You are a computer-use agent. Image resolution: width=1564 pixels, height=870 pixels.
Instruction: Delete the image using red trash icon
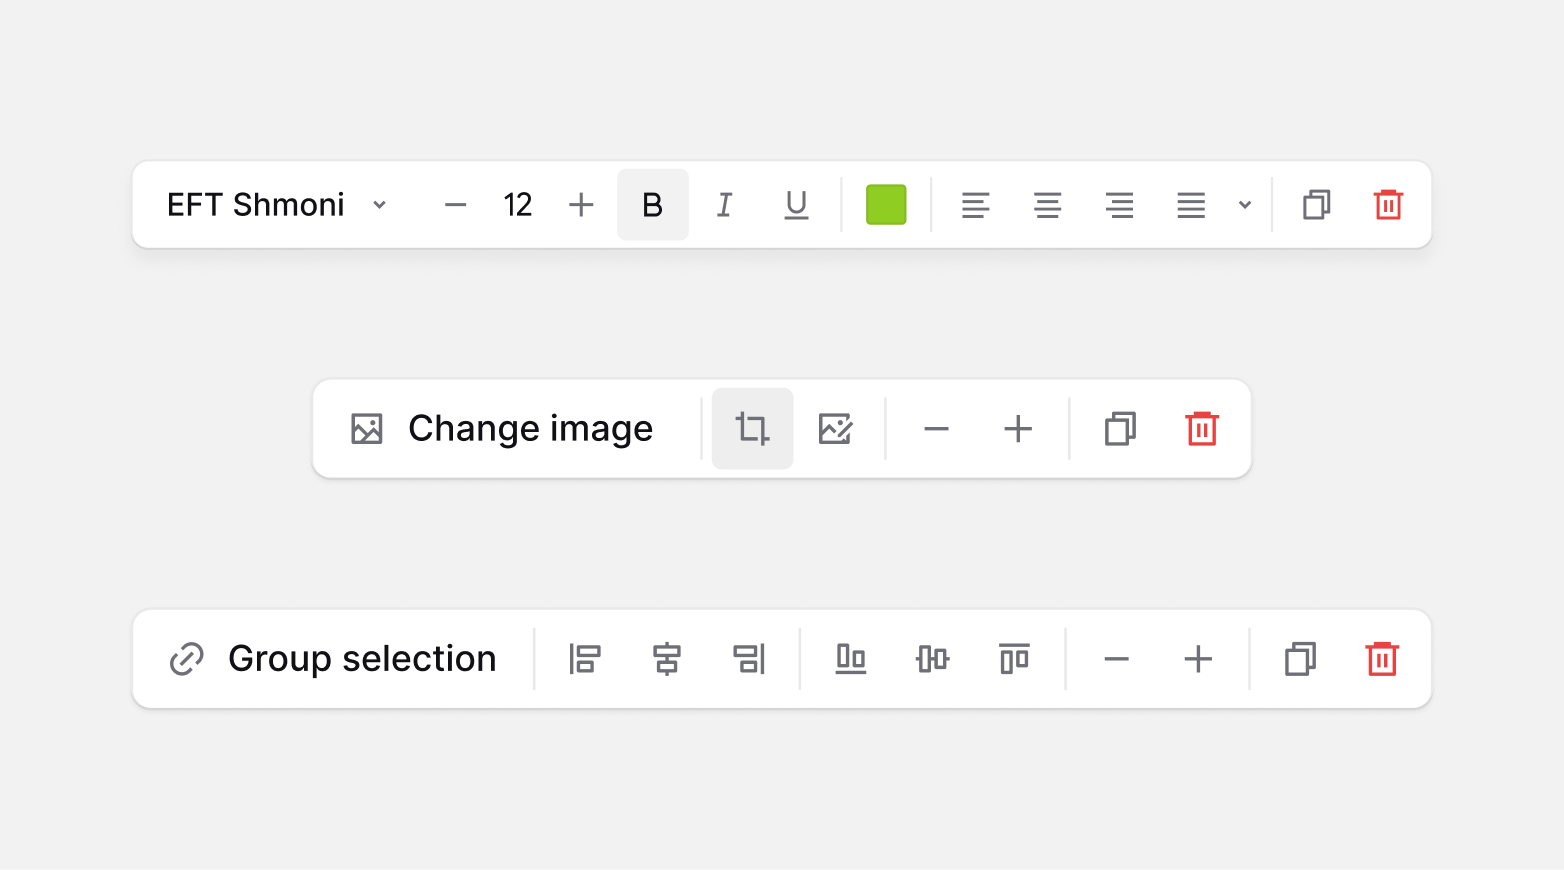click(x=1202, y=429)
